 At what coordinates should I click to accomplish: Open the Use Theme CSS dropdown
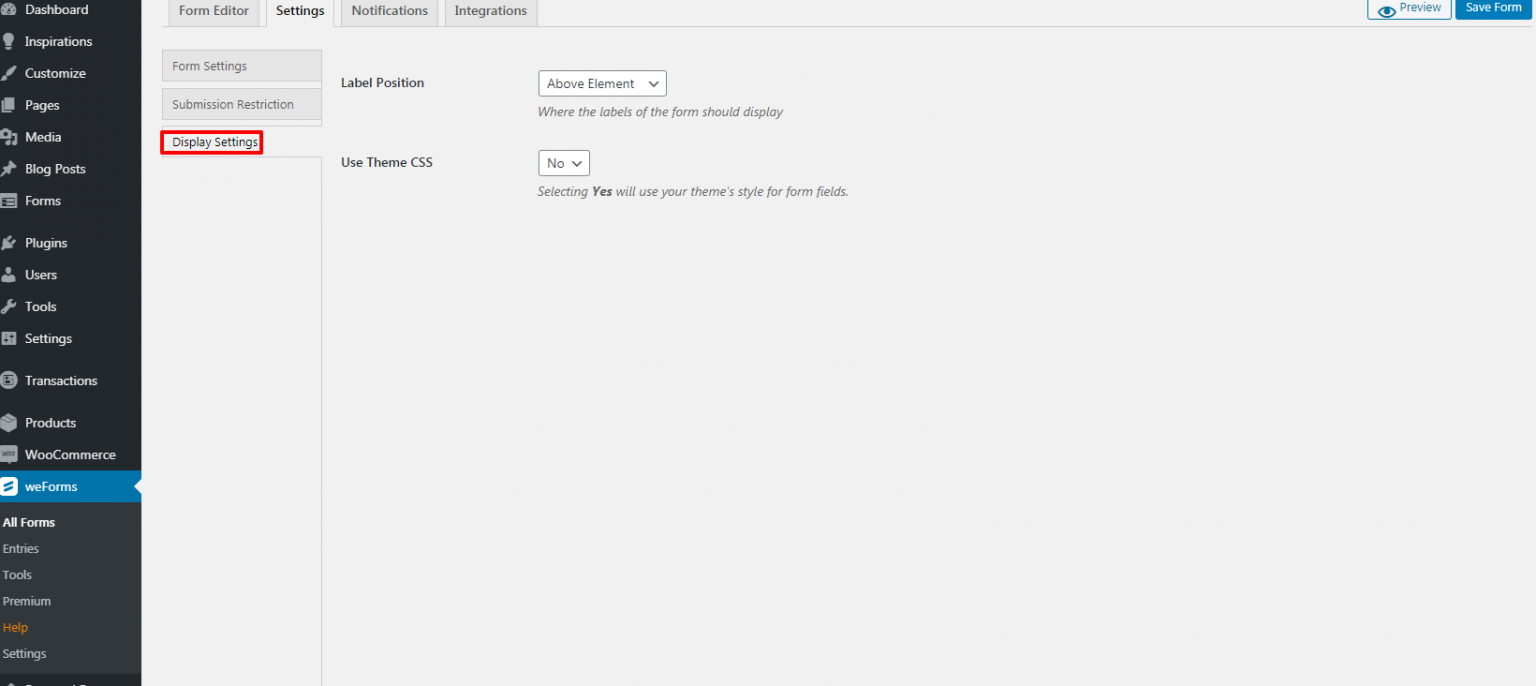pos(563,162)
